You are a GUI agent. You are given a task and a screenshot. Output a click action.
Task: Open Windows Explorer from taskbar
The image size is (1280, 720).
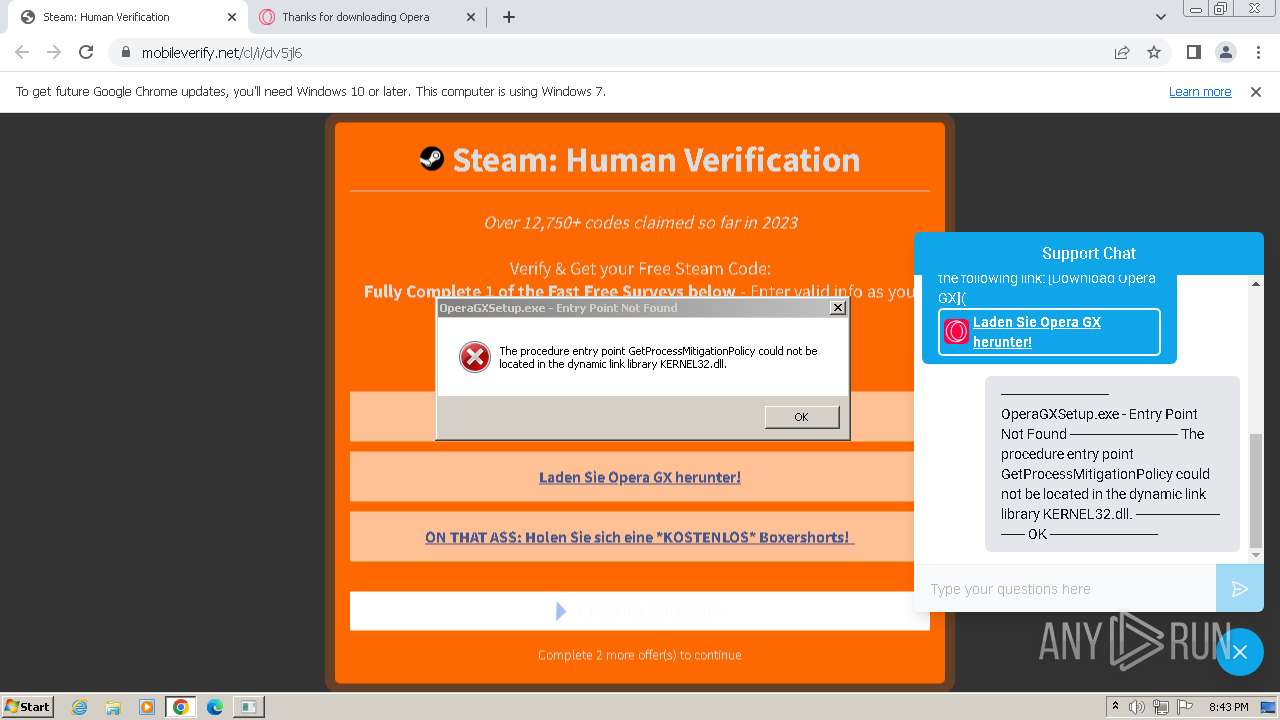pyautogui.click(x=113, y=707)
